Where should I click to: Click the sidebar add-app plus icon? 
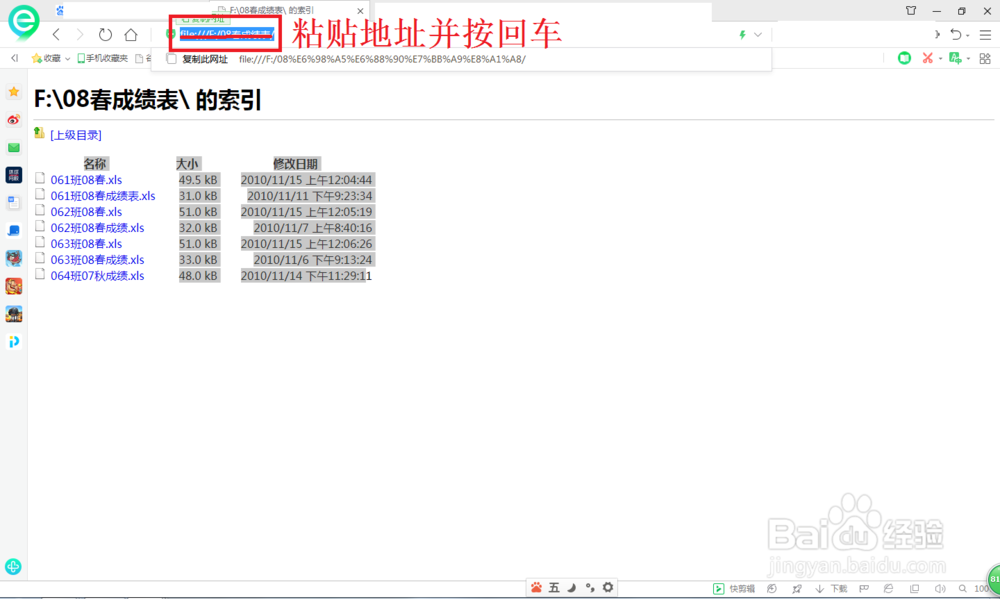pos(13,566)
